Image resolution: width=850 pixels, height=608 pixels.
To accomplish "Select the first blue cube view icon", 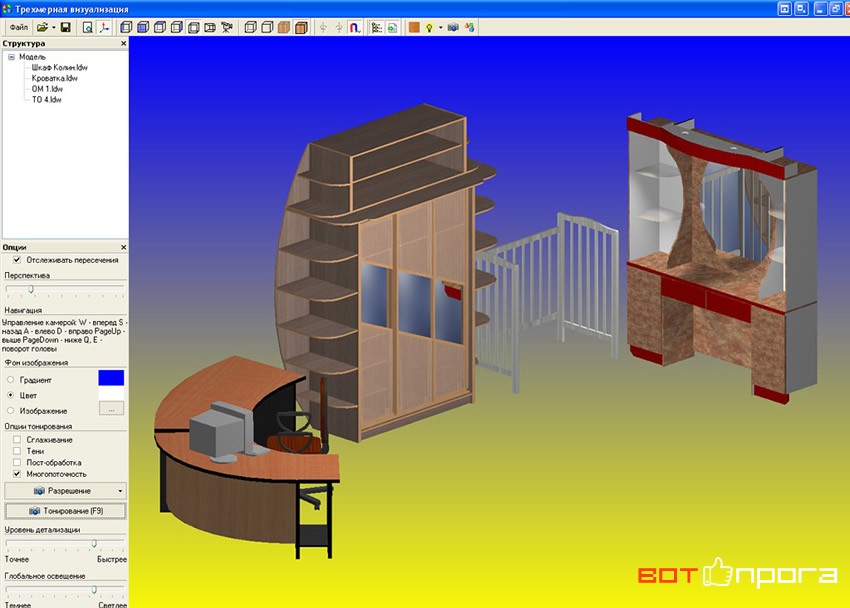I will coord(126,27).
